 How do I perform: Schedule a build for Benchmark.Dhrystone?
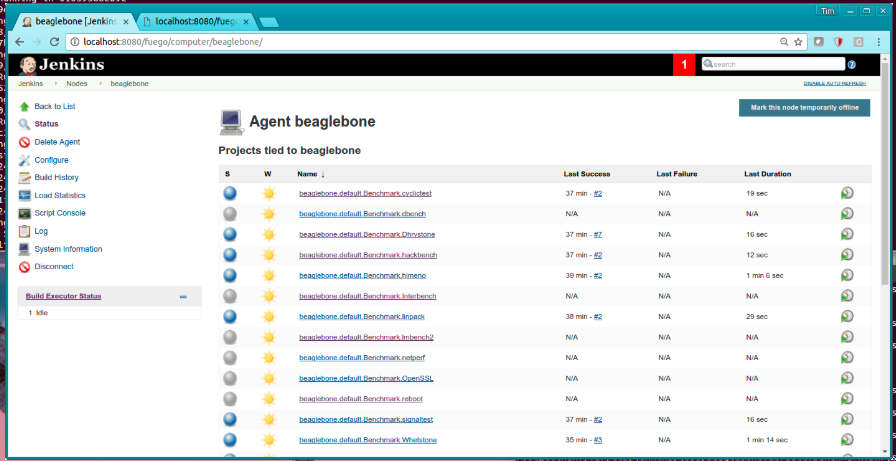(847, 234)
